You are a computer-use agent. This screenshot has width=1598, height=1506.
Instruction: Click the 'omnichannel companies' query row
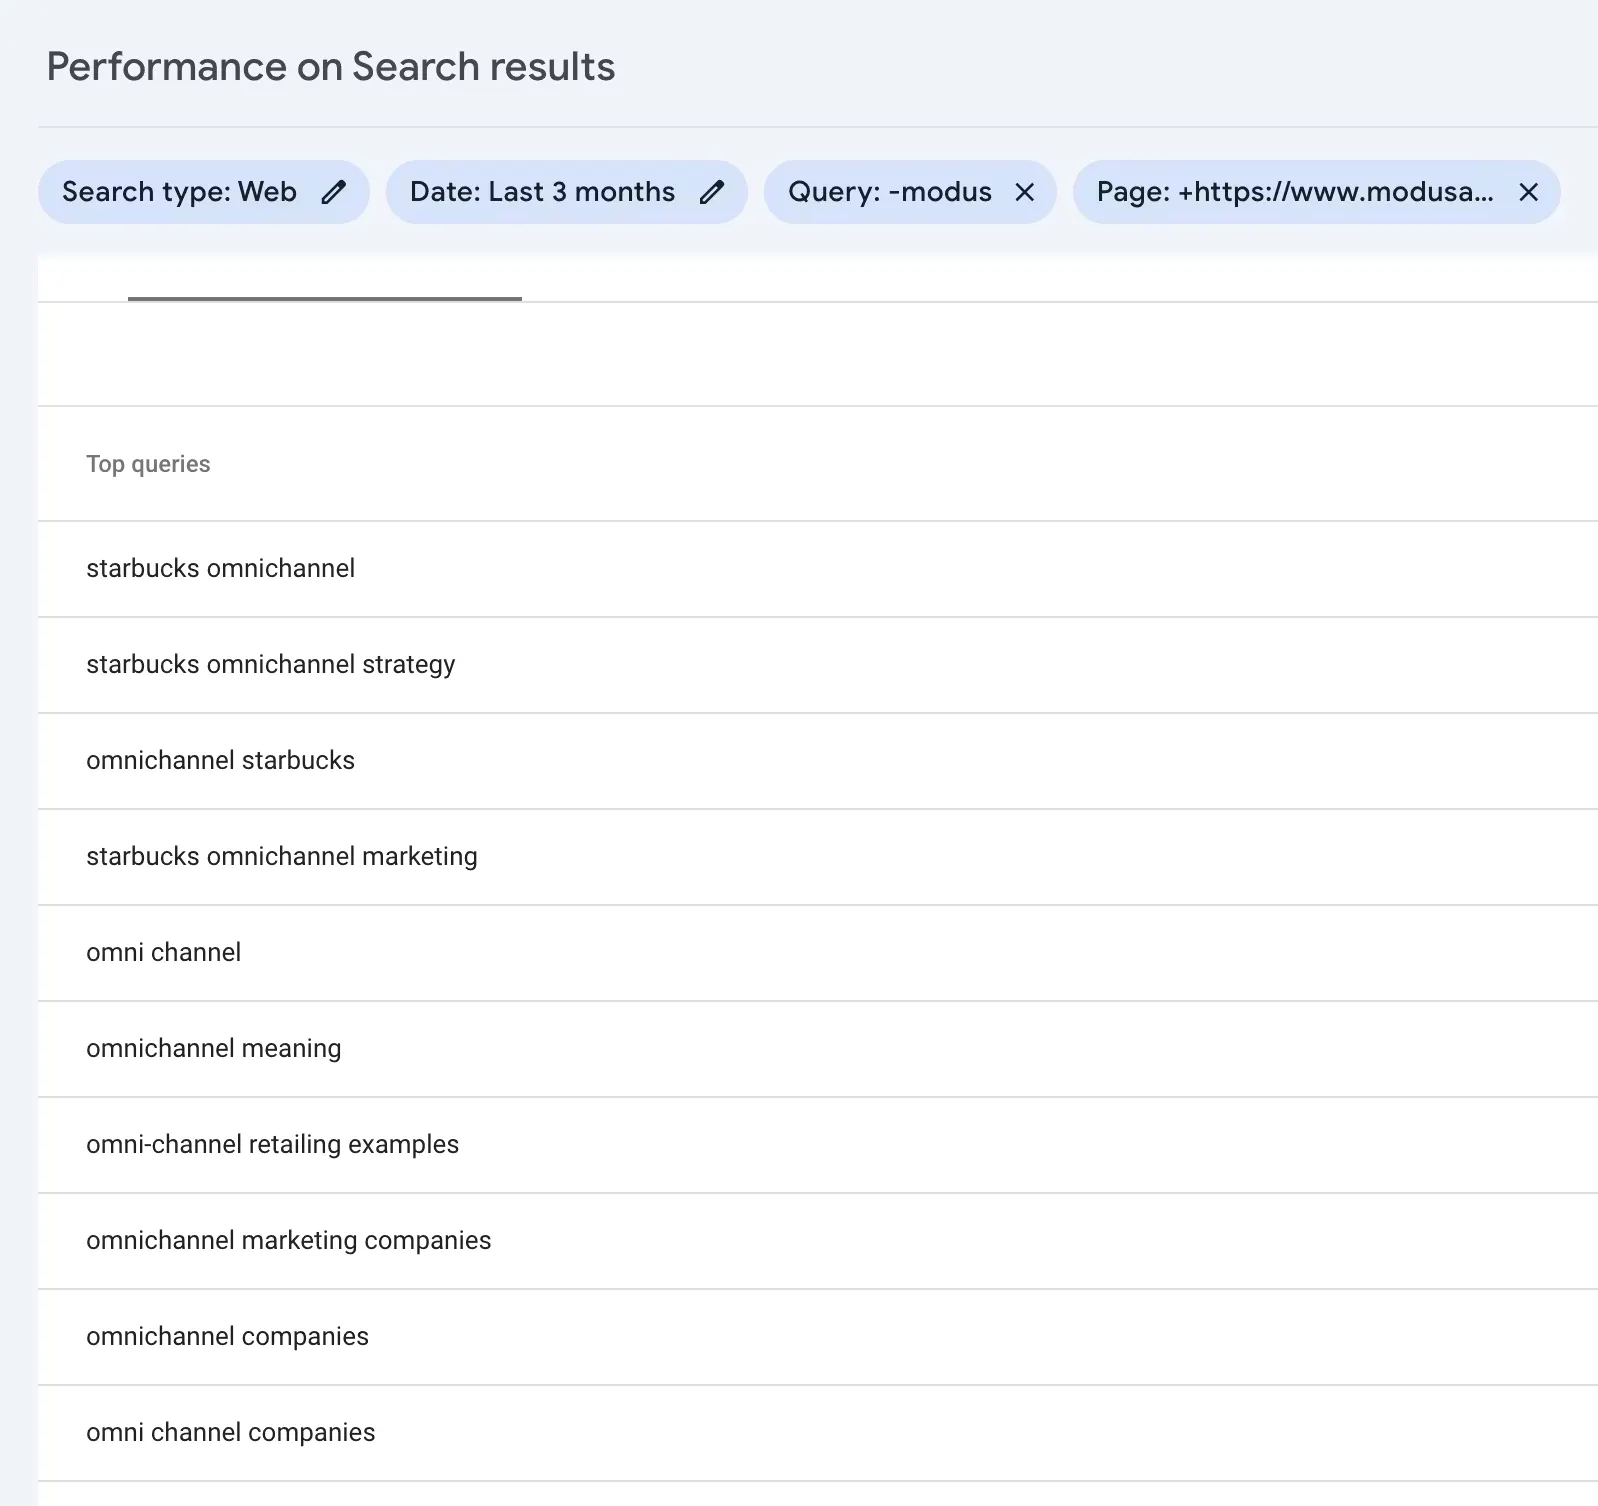228,1336
